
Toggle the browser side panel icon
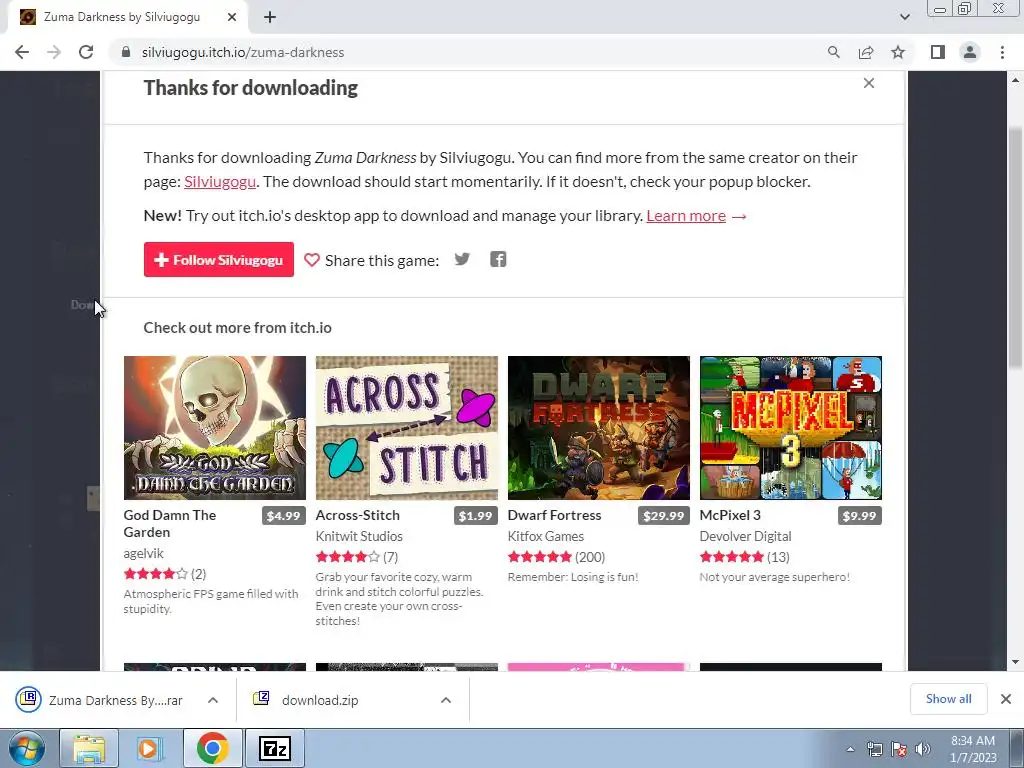point(938,52)
